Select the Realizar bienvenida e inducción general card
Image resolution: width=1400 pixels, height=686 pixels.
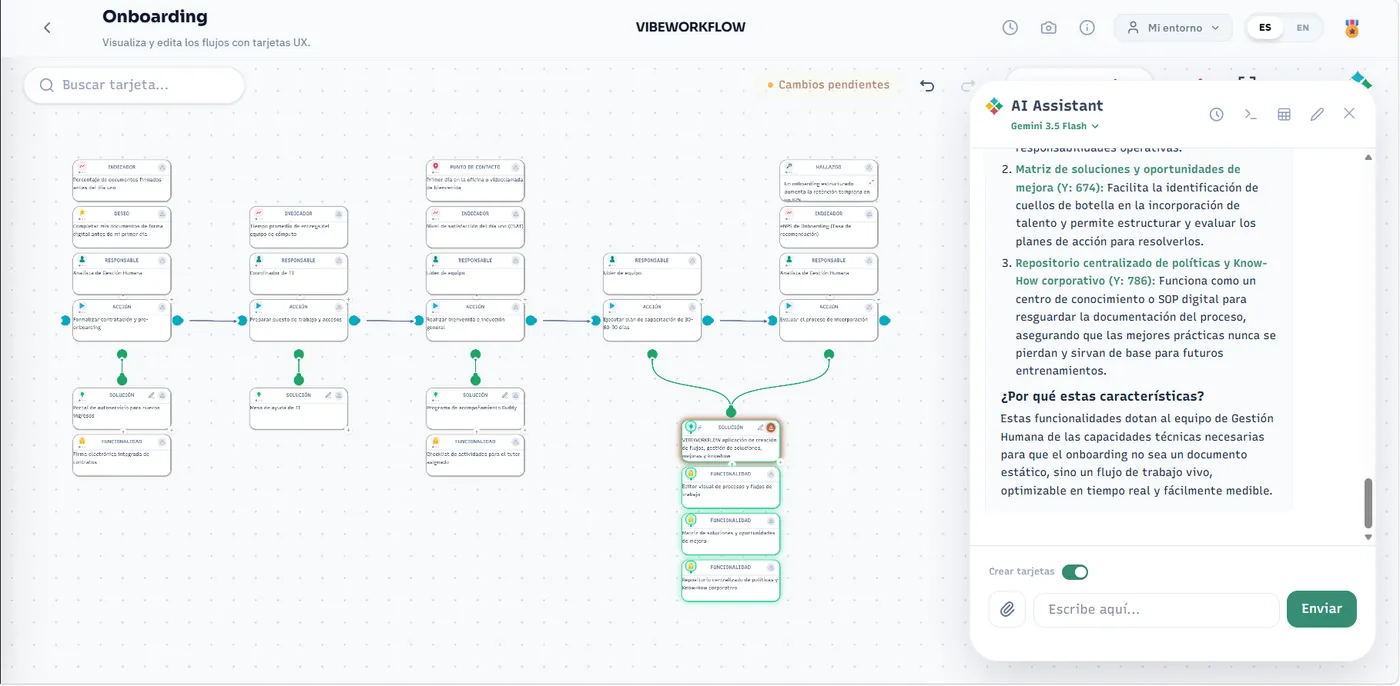point(475,320)
